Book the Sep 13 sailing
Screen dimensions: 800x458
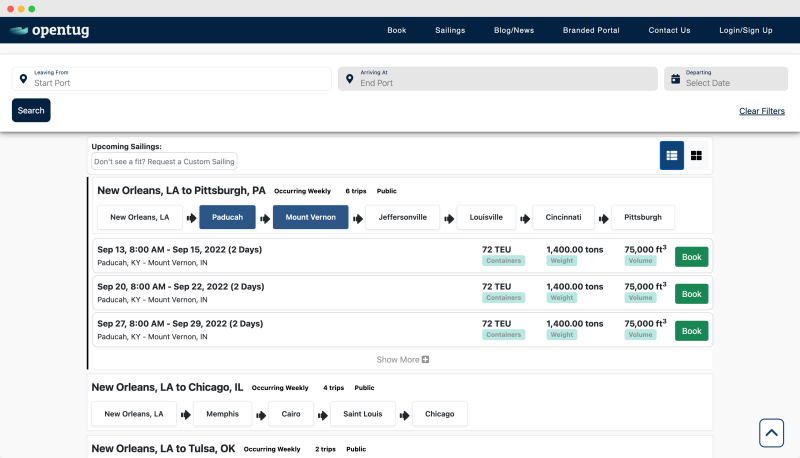tap(691, 257)
